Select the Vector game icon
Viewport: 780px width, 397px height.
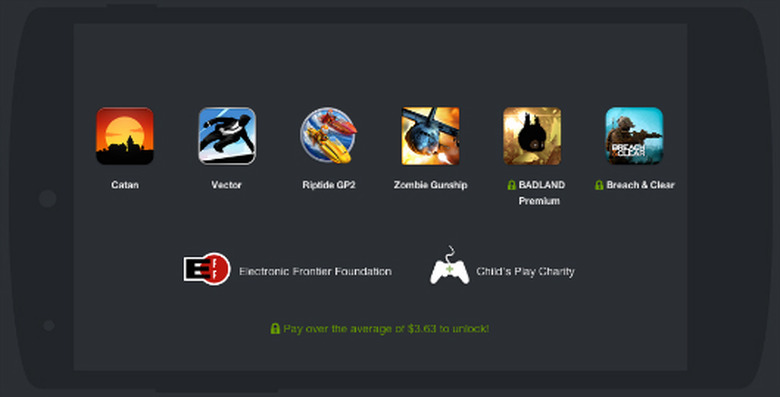coord(227,136)
